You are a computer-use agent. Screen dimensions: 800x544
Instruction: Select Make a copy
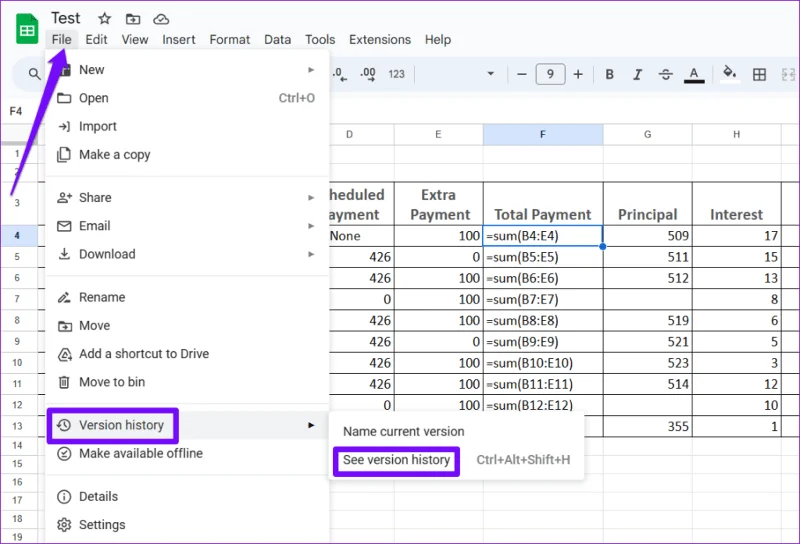pos(187,155)
